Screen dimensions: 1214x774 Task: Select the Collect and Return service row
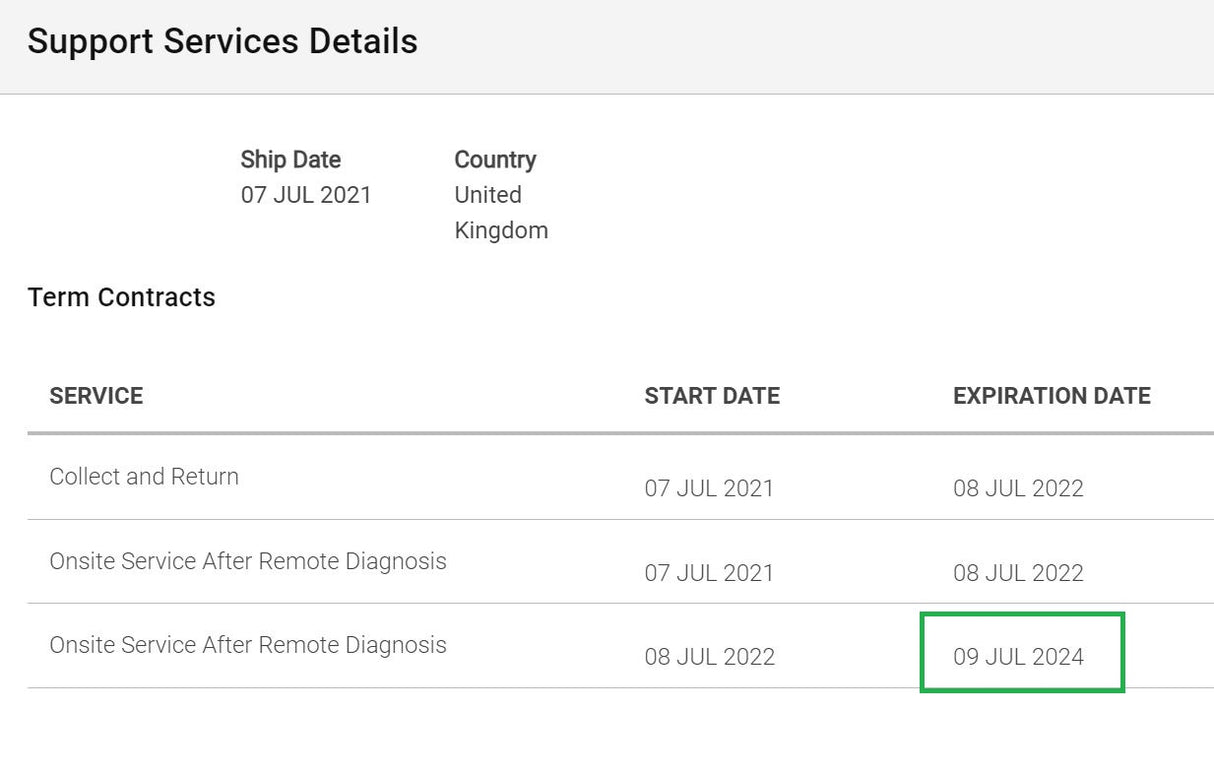(x=144, y=477)
